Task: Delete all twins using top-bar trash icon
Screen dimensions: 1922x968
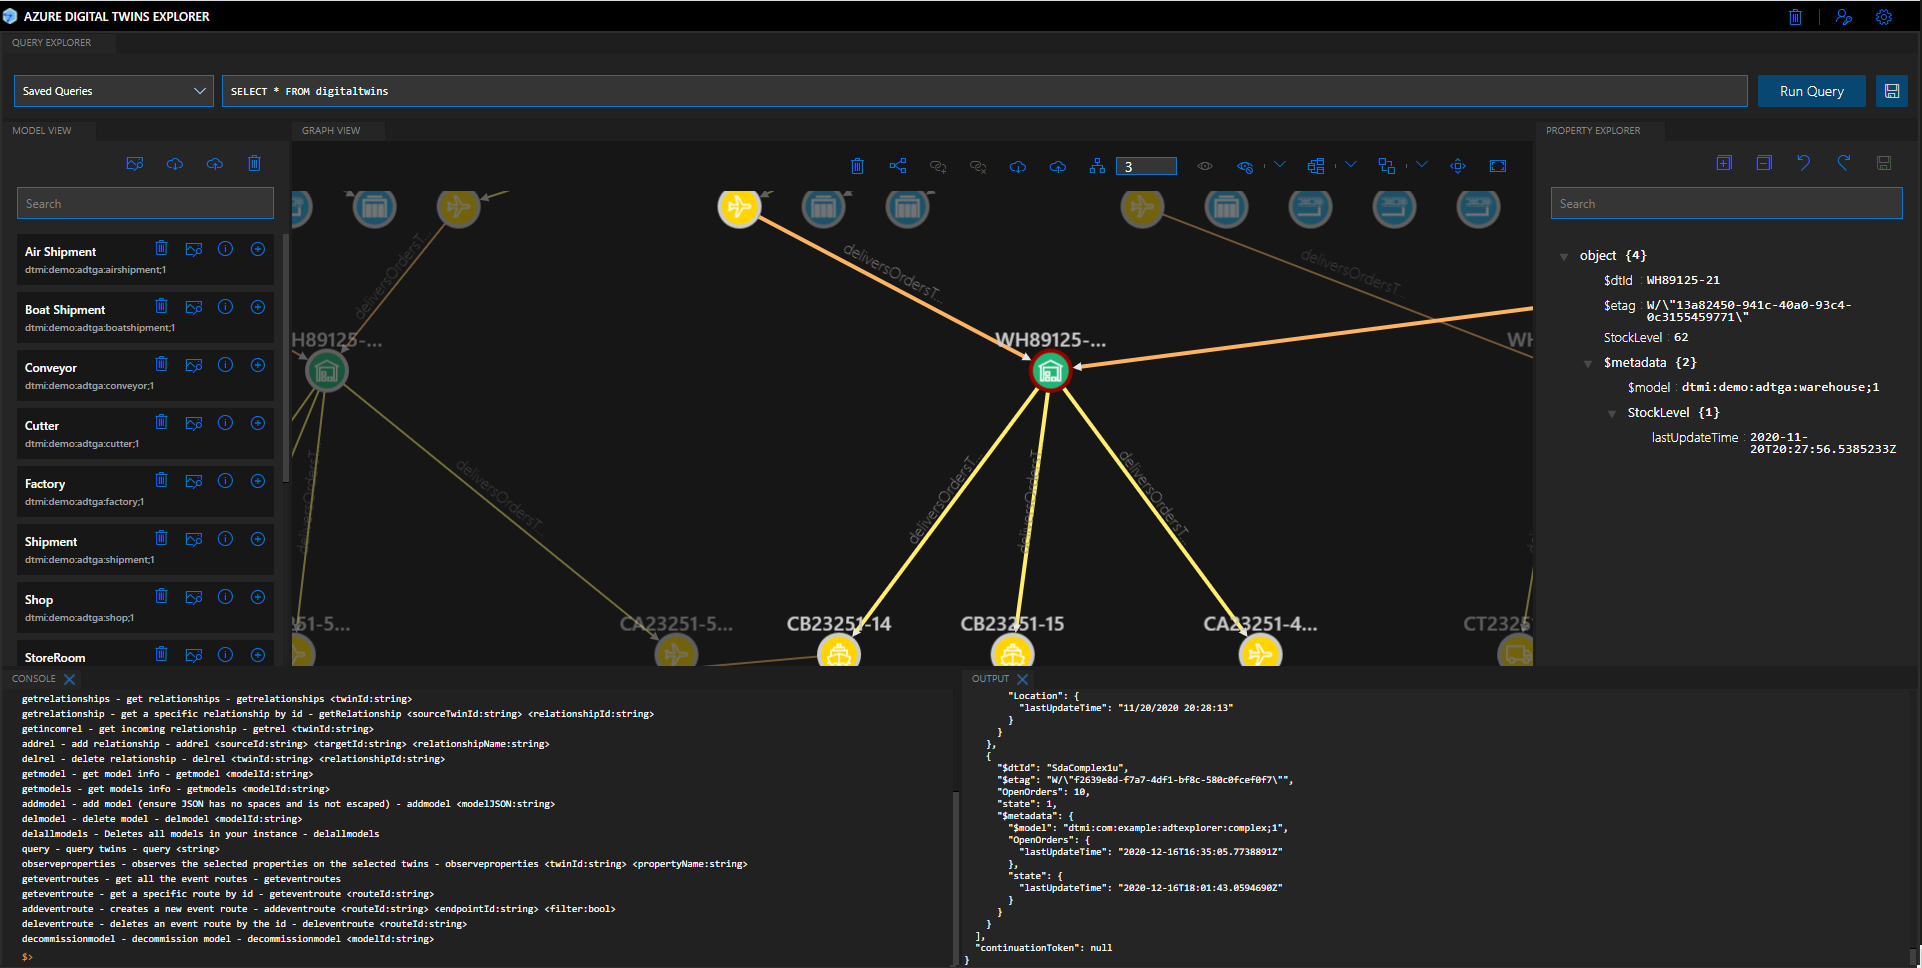Action: (x=1795, y=17)
